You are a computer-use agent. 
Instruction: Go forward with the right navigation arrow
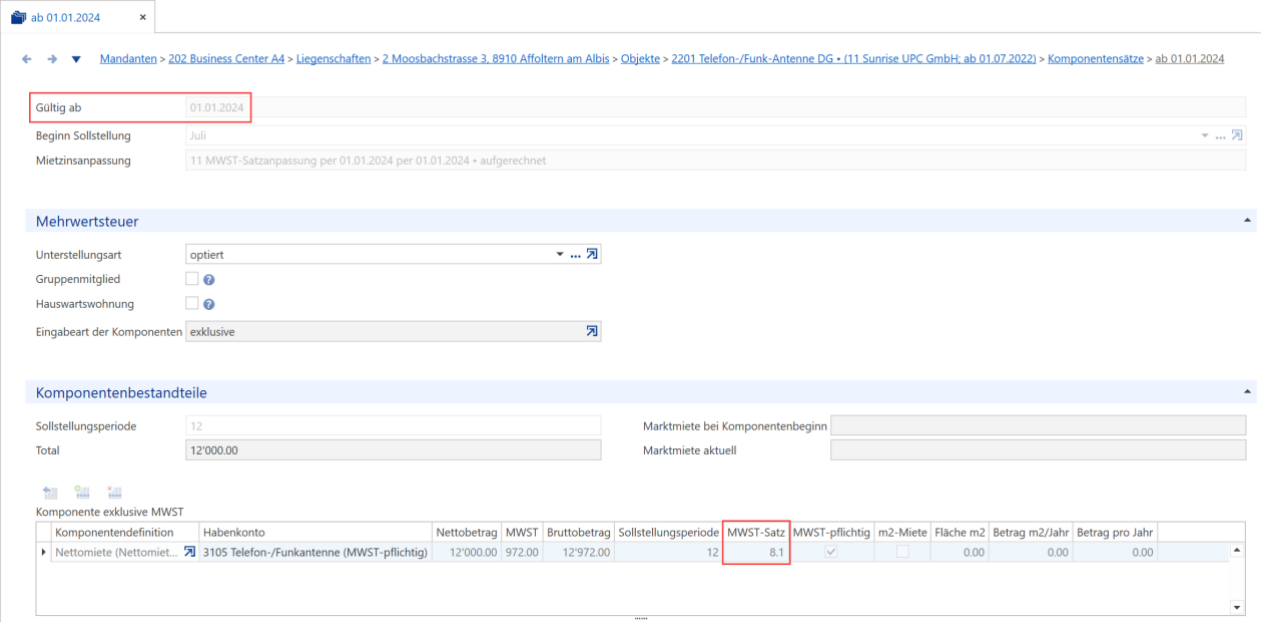click(51, 59)
